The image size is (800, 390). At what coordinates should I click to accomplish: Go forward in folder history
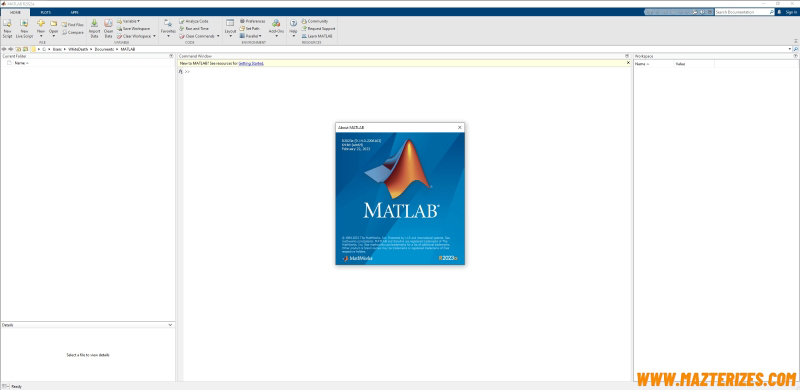point(11,49)
